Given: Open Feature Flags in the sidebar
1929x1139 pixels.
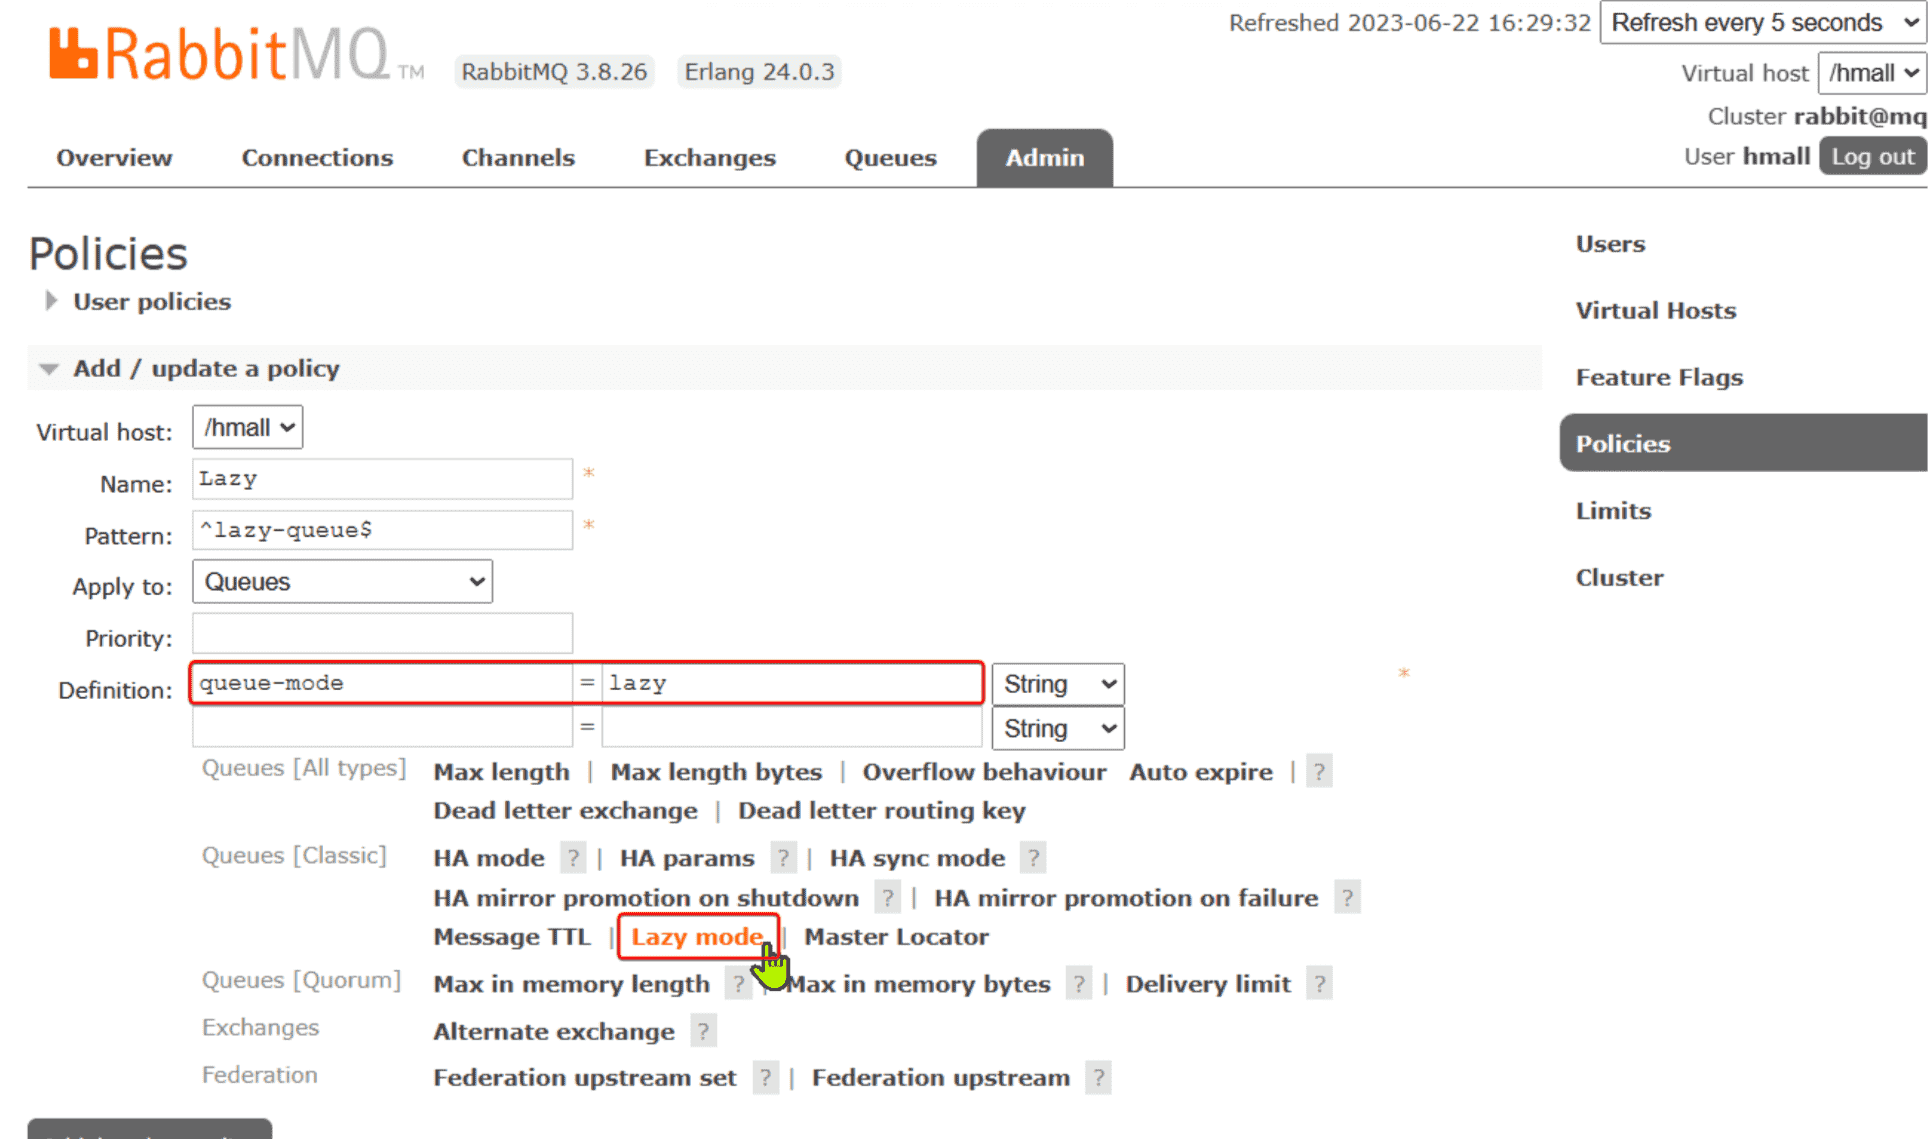Looking at the screenshot, I should (1659, 377).
